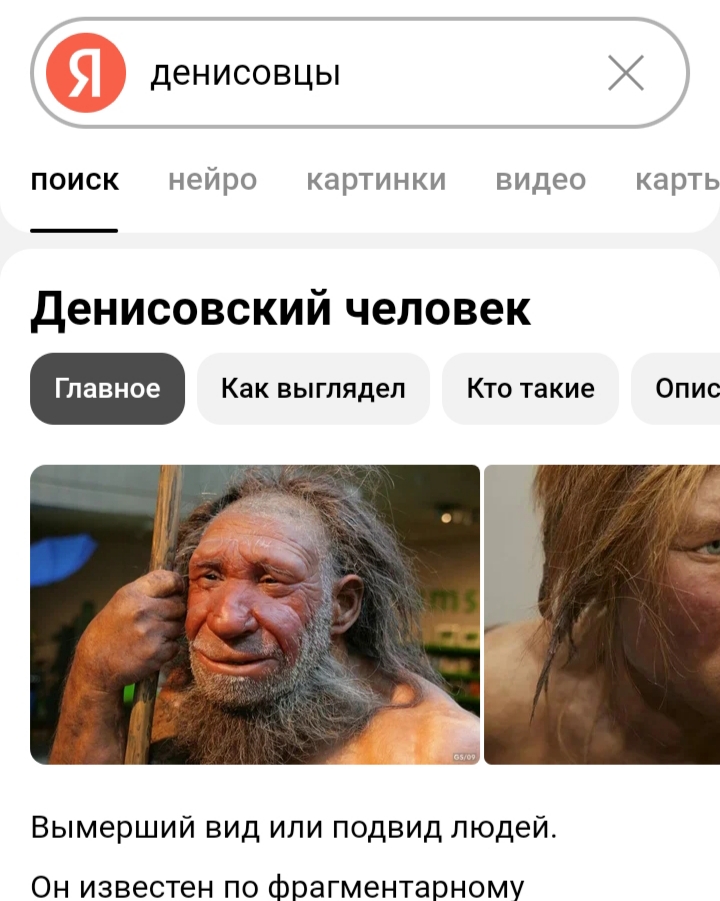Open photo of bearded man holding stick
720x901 pixels.
pos(255,614)
